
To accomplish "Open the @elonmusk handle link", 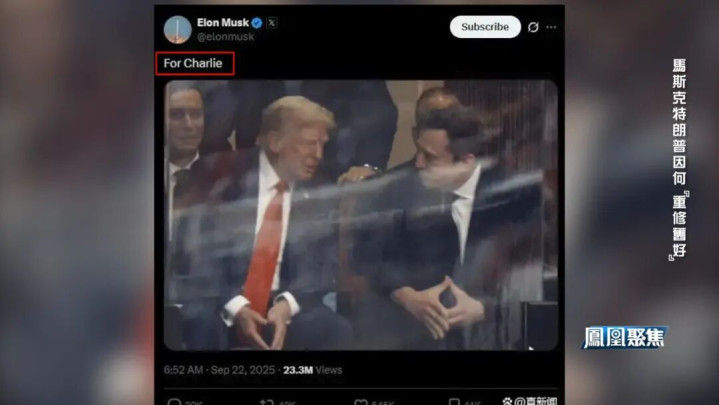I will tap(225, 37).
